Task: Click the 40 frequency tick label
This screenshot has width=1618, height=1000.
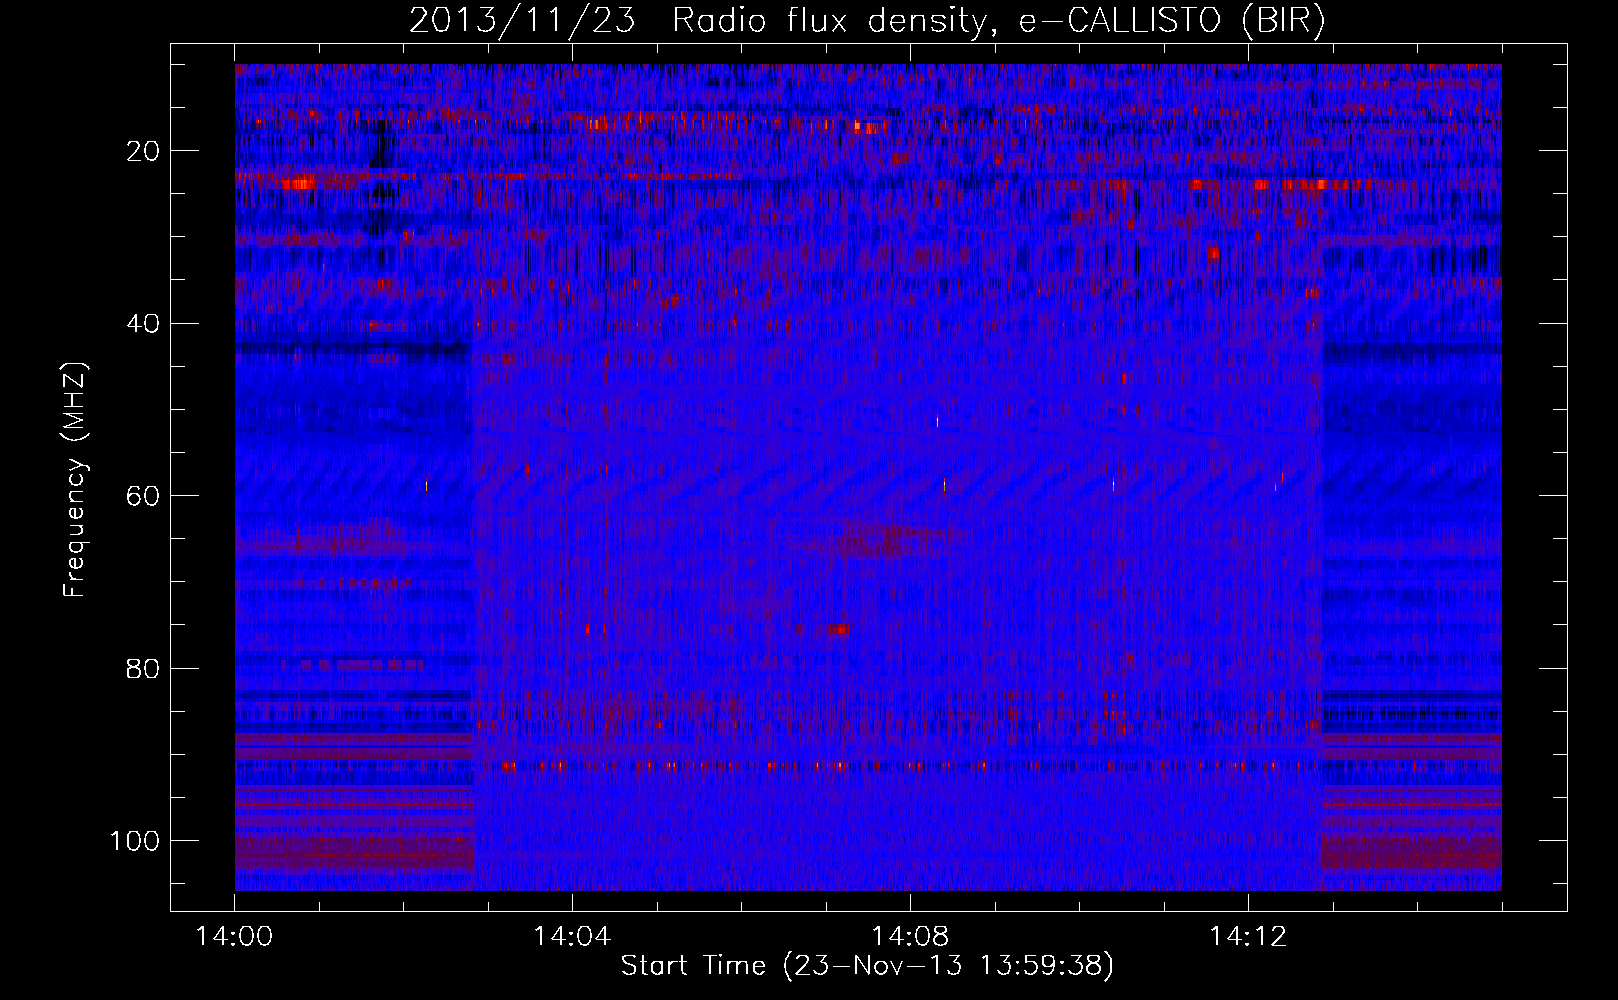Action: [x=143, y=324]
